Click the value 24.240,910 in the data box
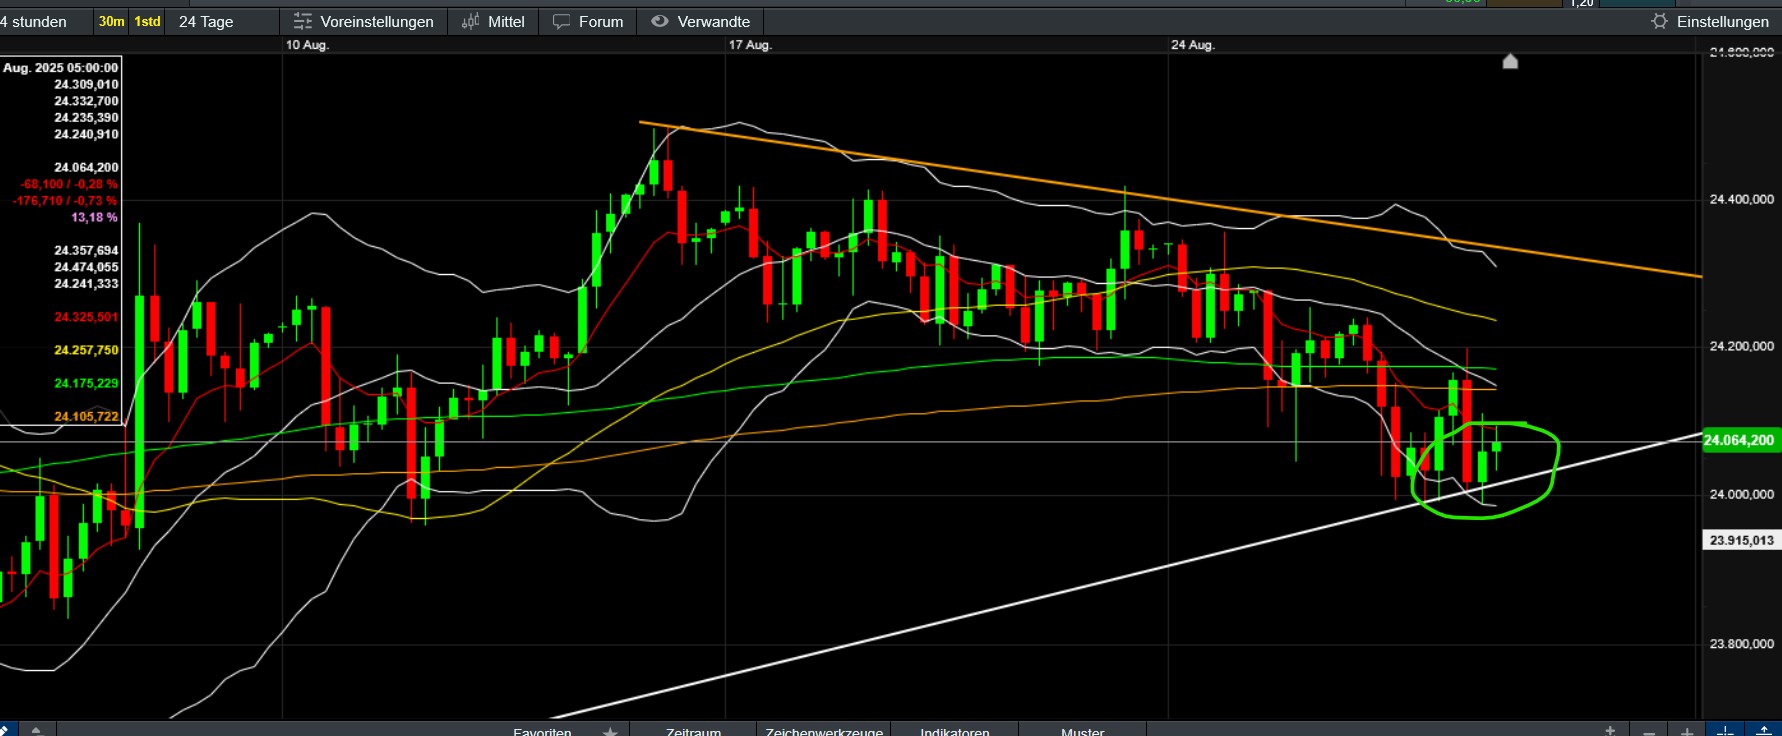 pyautogui.click(x=86, y=134)
